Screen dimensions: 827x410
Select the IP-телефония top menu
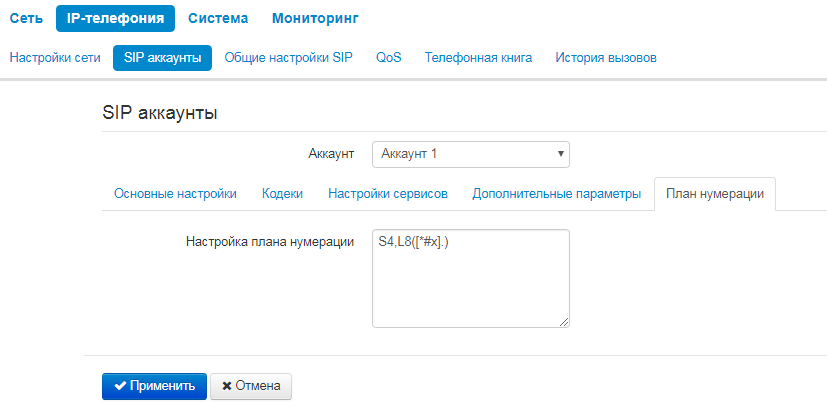[115, 18]
